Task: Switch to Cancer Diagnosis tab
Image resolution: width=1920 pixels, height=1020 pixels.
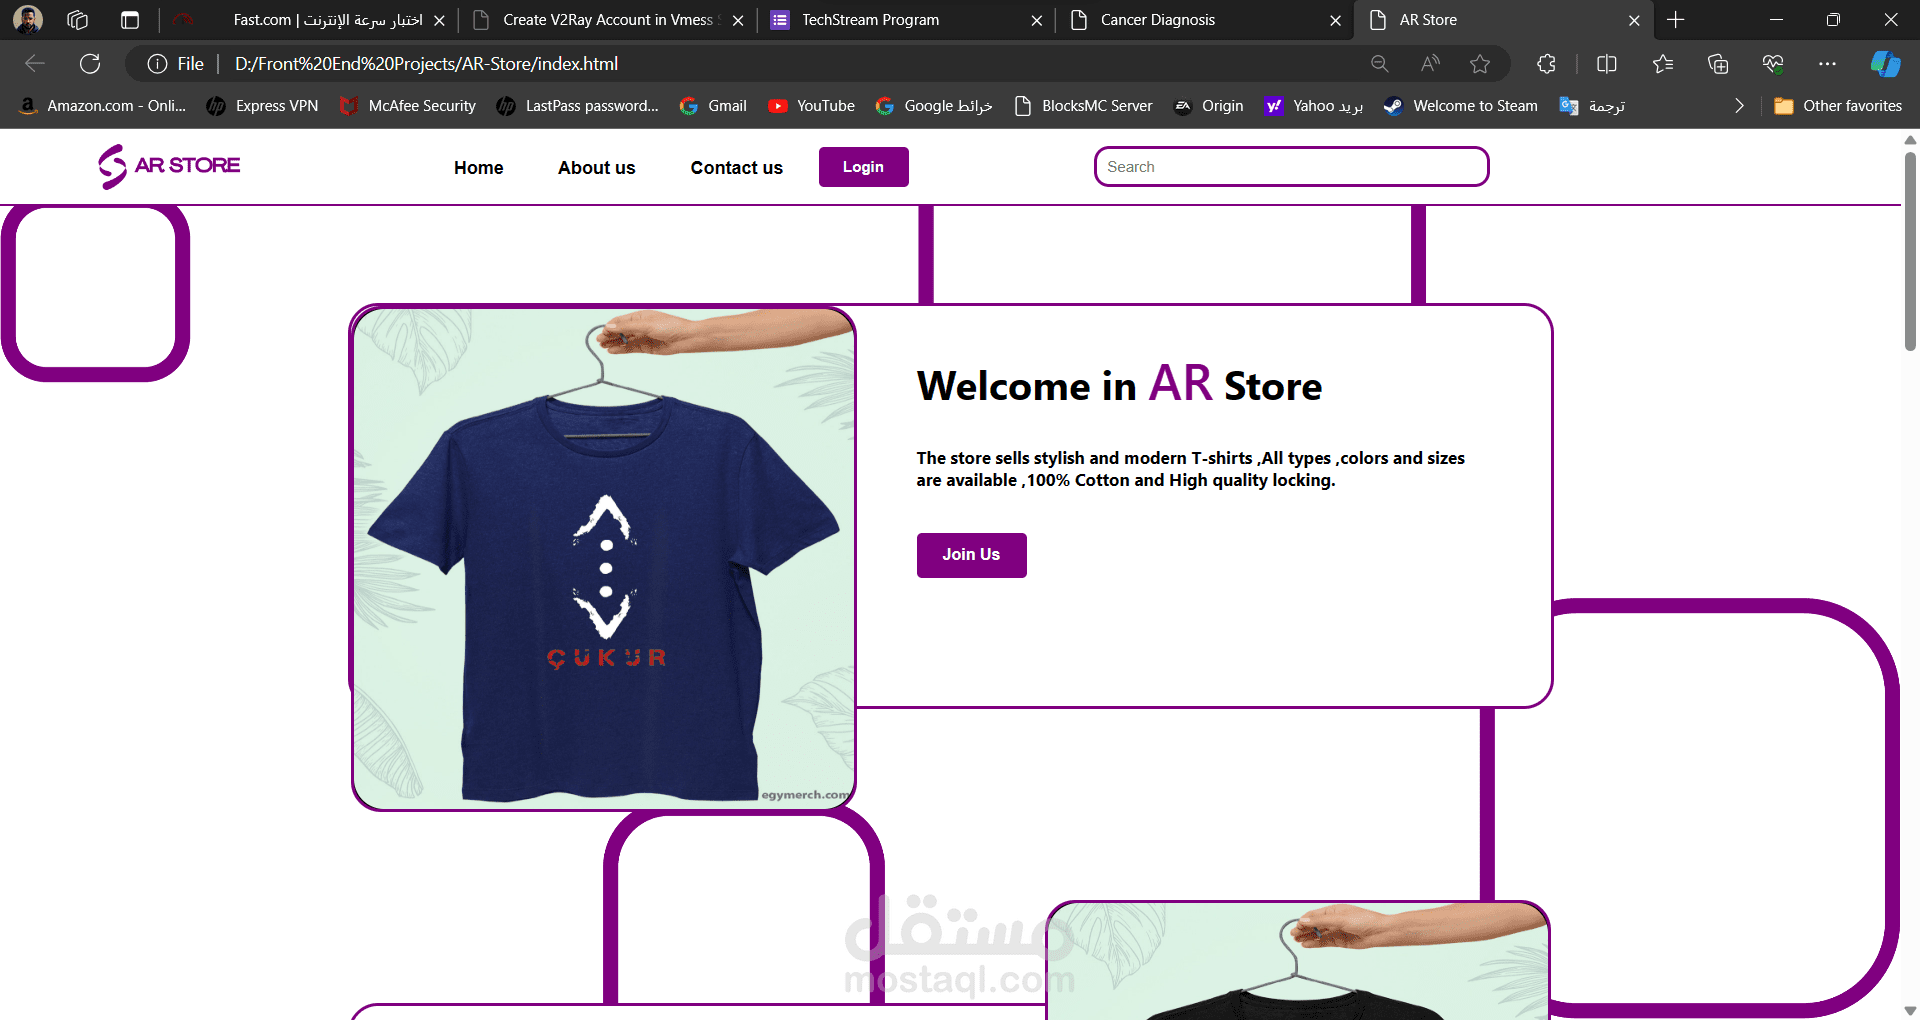Action: 1204,20
